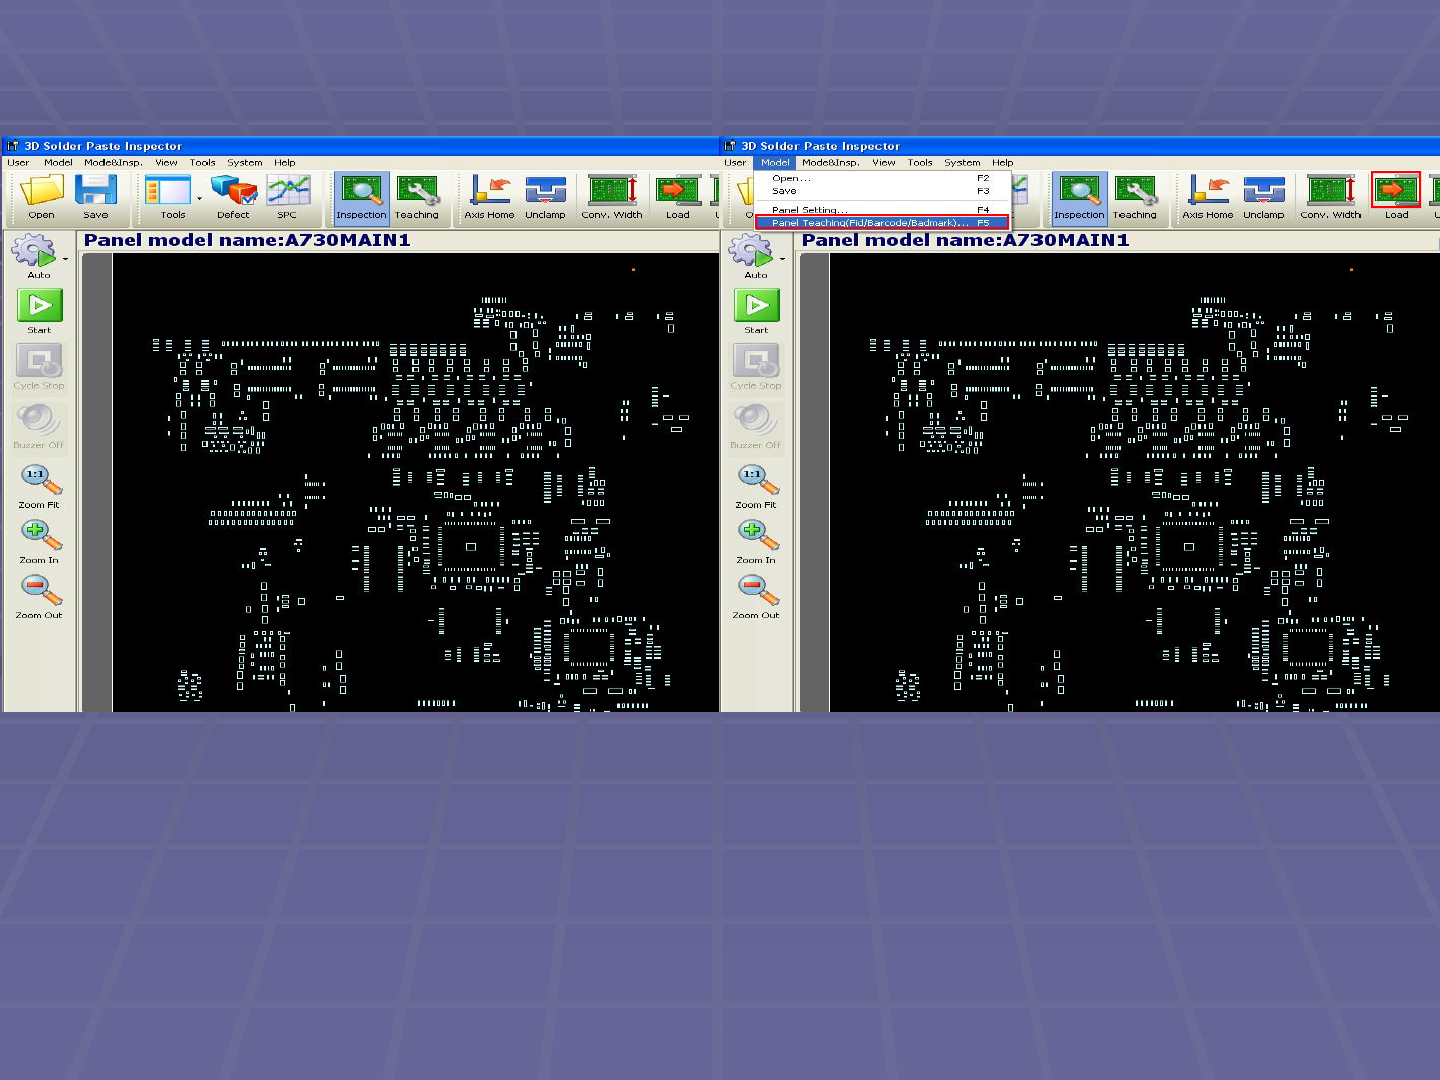1440x1080 pixels.
Task: Click the PCB pad layout view in the left window
Action: click(x=416, y=482)
